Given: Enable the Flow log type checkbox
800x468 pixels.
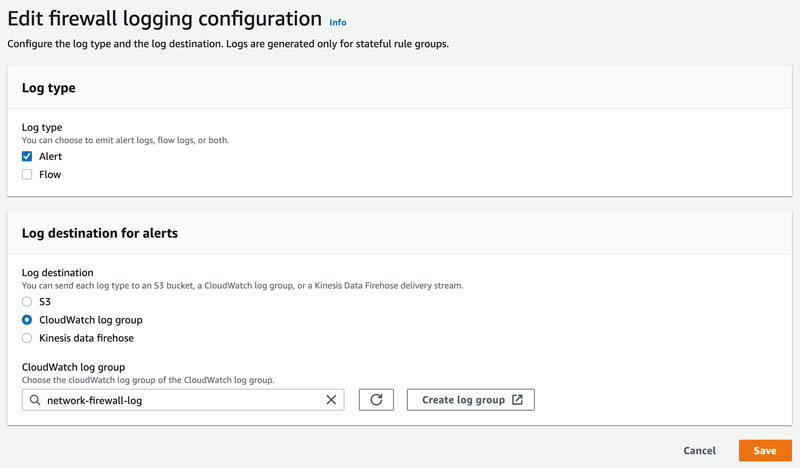Looking at the screenshot, I should click(27, 175).
